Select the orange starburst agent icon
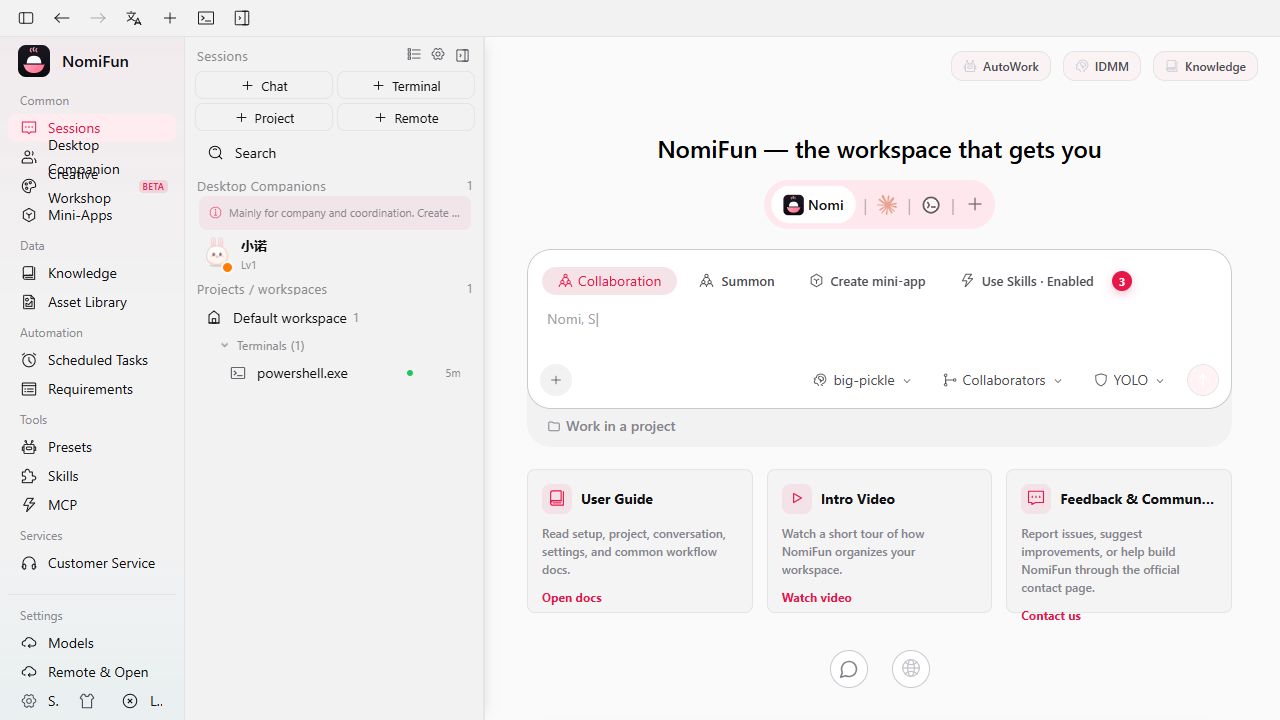The width and height of the screenshot is (1280, 720). (x=887, y=205)
